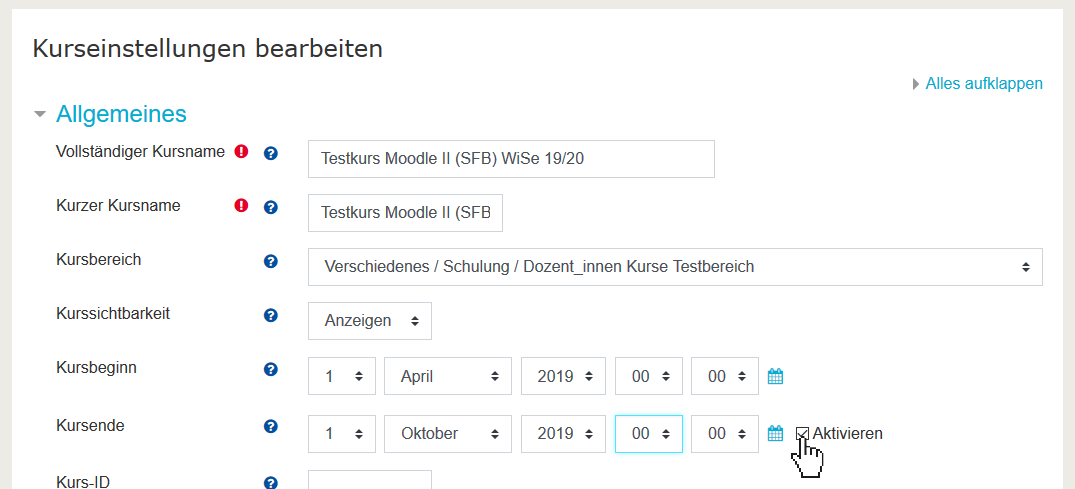
Task: Click the Kursende help icon
Action: pyautogui.click(x=270, y=427)
